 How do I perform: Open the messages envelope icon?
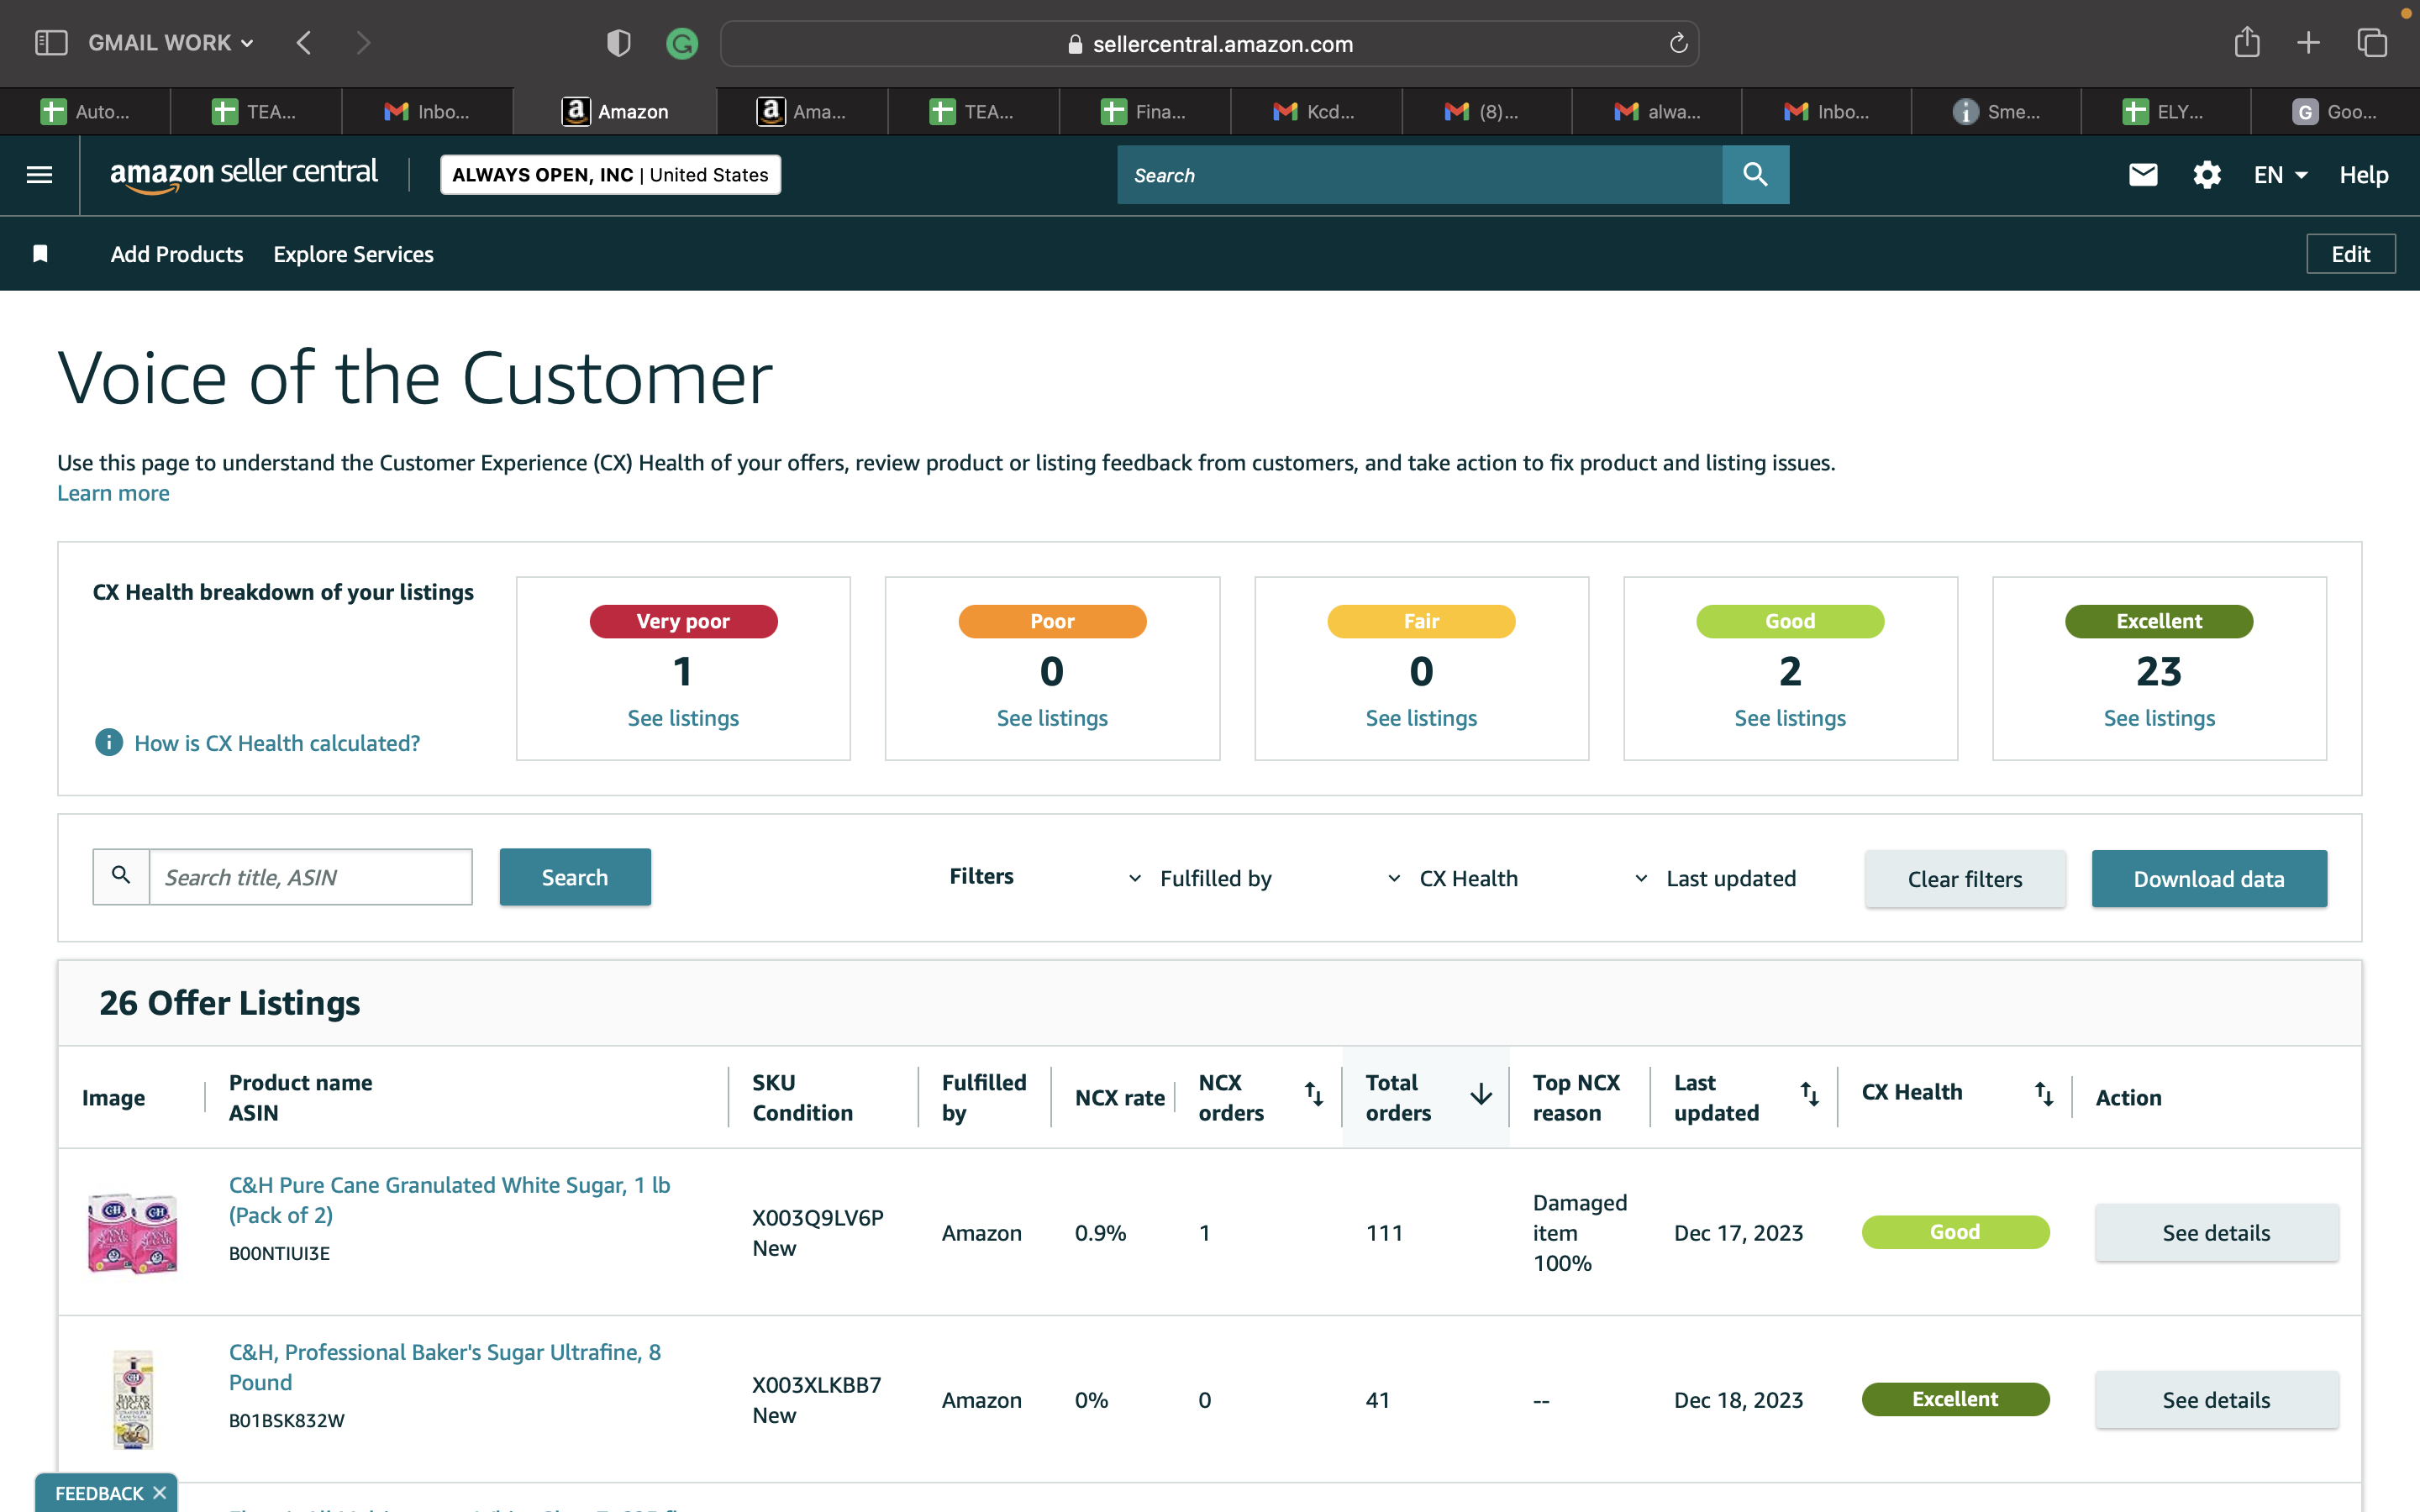[2143, 175]
